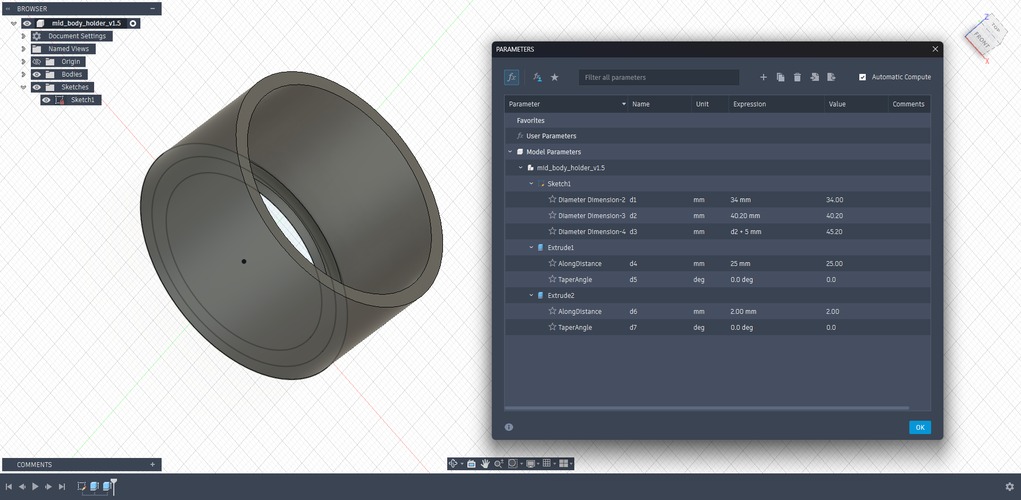The height and width of the screenshot is (500, 1021).
Task: Open Grid and Snaps dropdown arrow
Action: coord(554,464)
